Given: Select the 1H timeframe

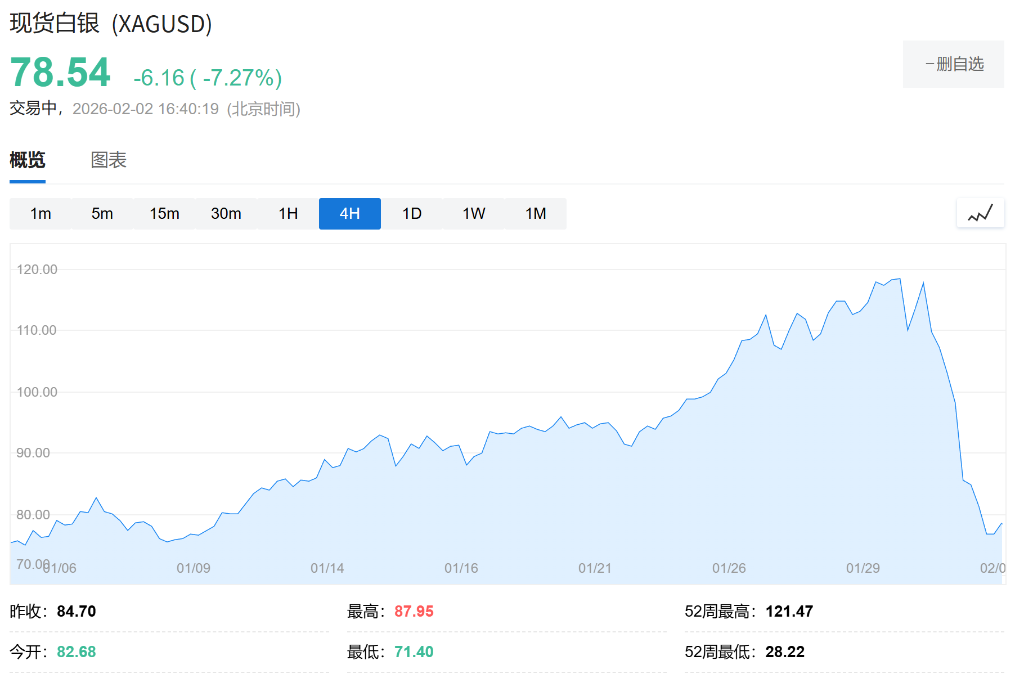Looking at the screenshot, I should (288, 213).
